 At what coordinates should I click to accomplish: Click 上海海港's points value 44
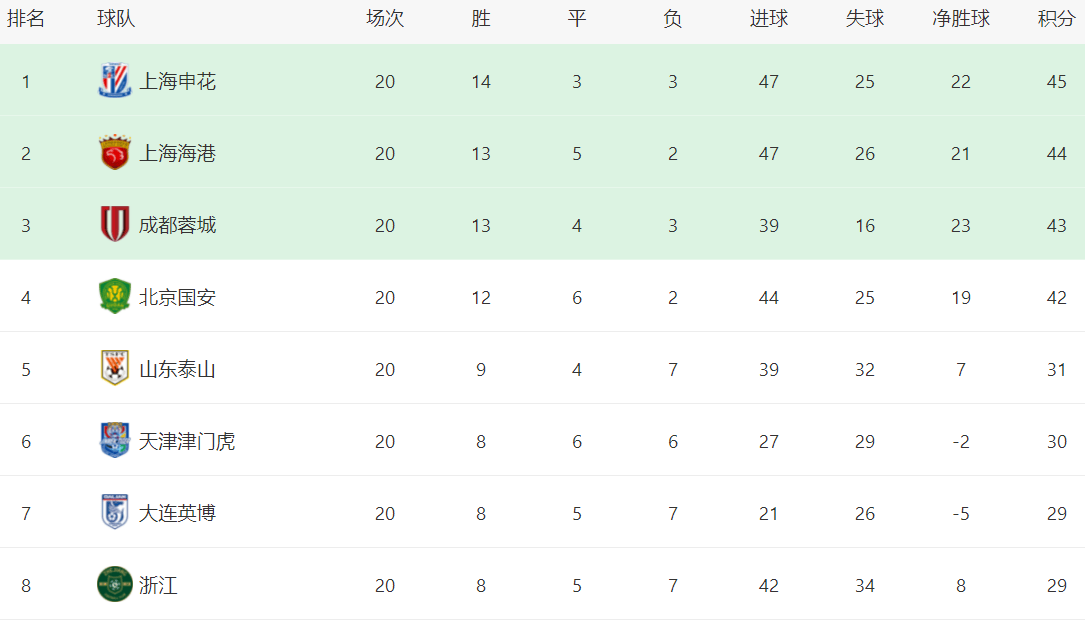point(1057,154)
